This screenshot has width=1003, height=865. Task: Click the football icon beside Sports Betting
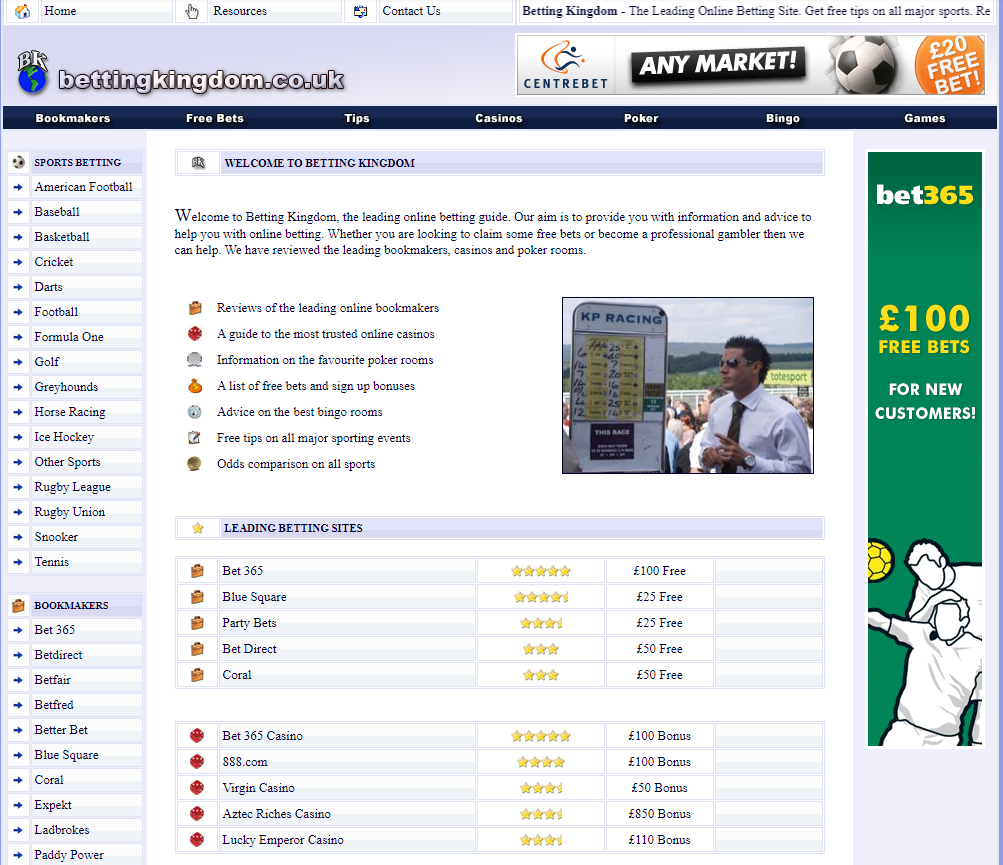pyautogui.click(x=19, y=163)
